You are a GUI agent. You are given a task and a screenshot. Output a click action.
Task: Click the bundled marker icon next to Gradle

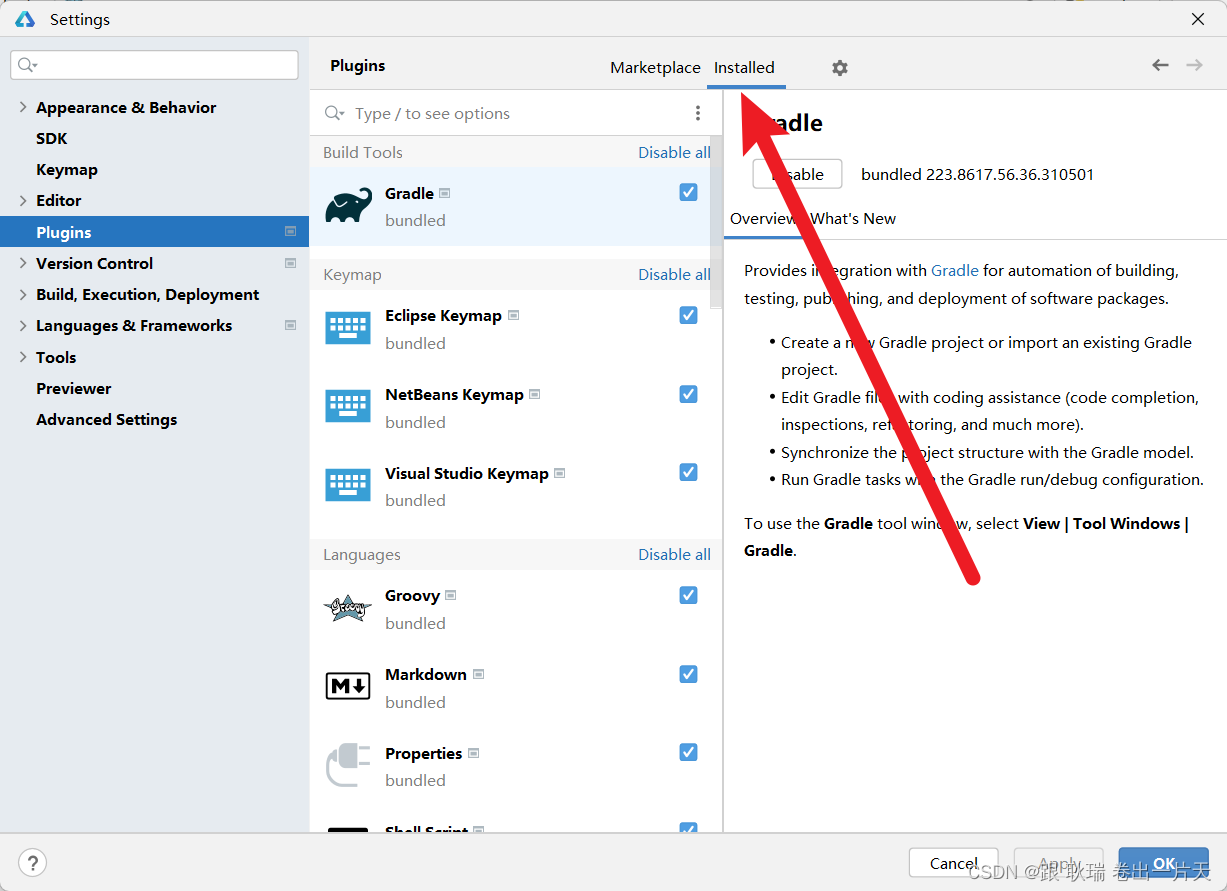click(x=444, y=193)
